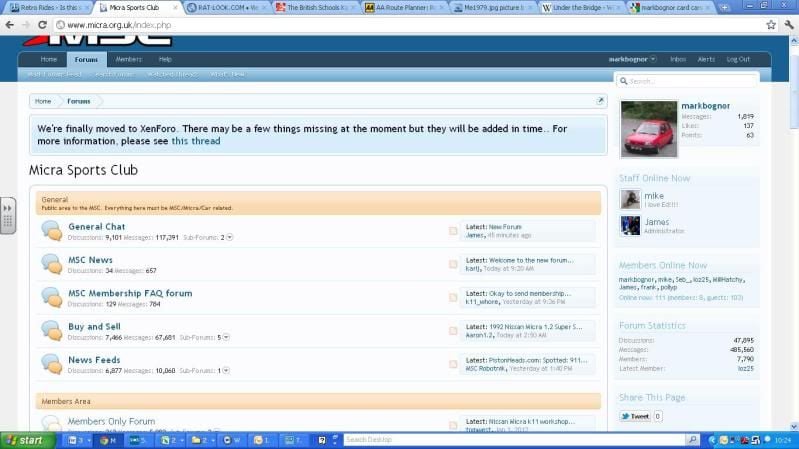Open the Alerts link in the nav bar
This screenshot has height=449, width=799.
click(706, 59)
